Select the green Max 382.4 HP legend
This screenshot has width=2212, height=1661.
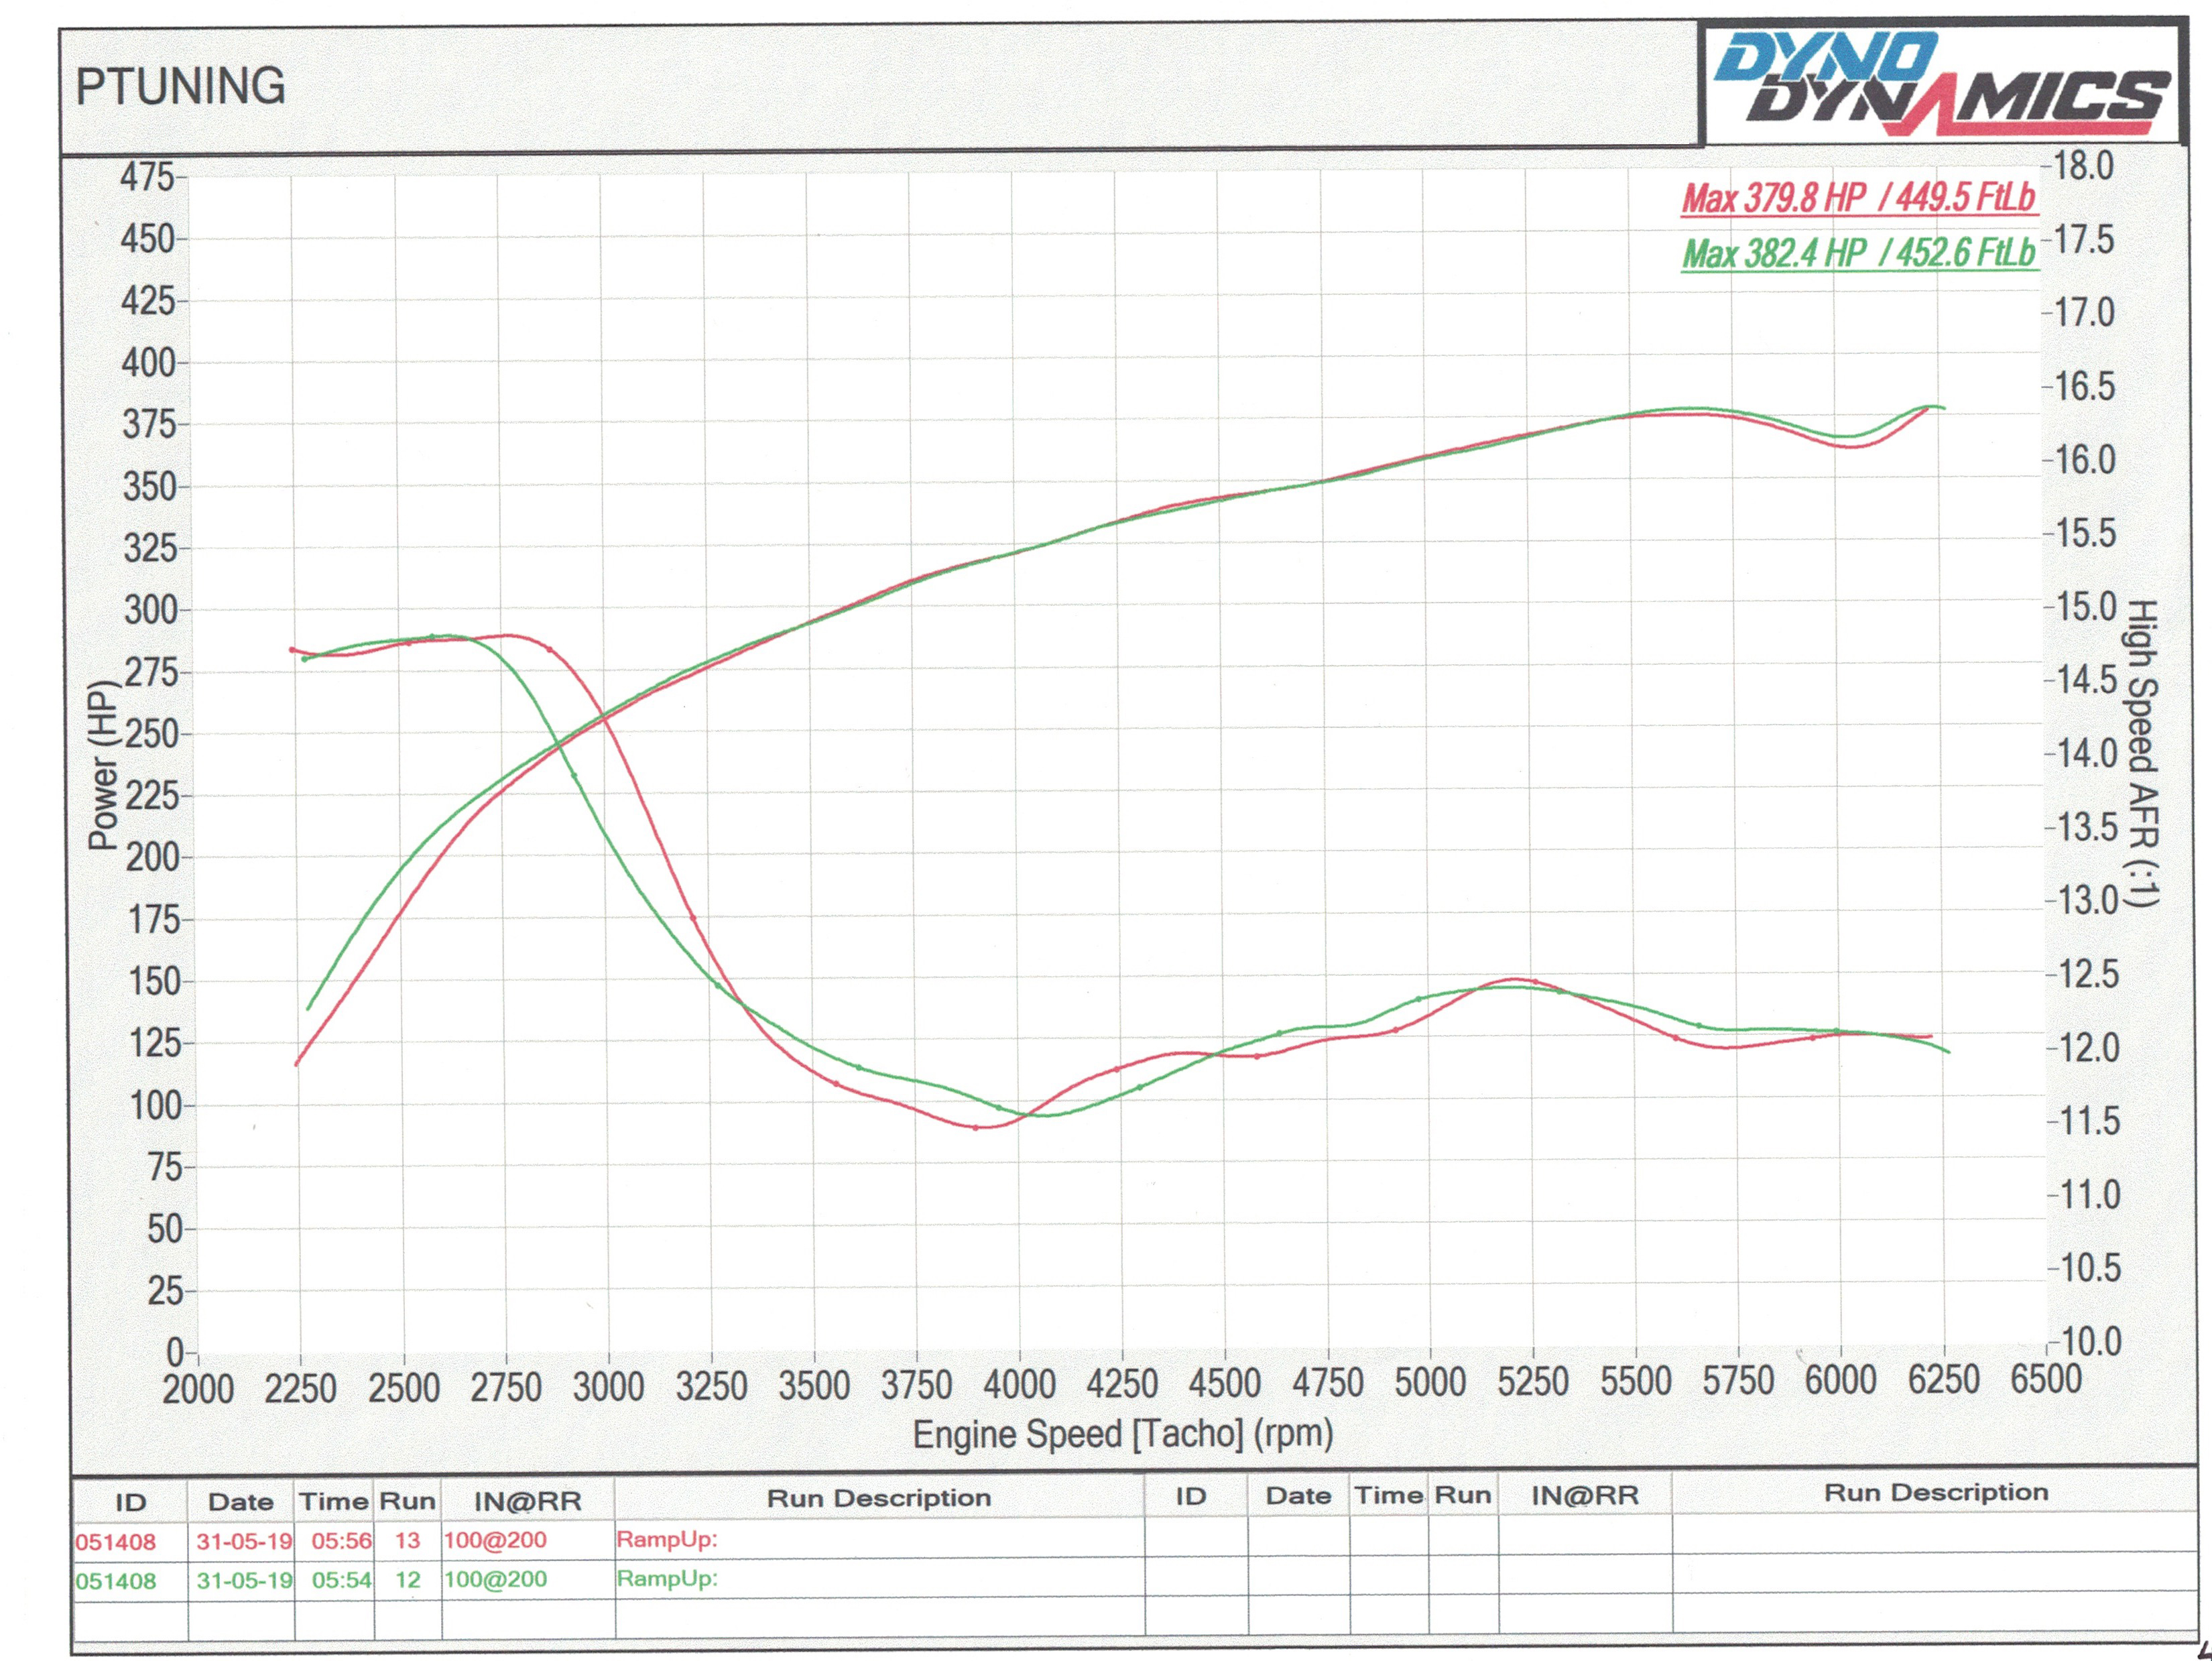click(x=1858, y=253)
